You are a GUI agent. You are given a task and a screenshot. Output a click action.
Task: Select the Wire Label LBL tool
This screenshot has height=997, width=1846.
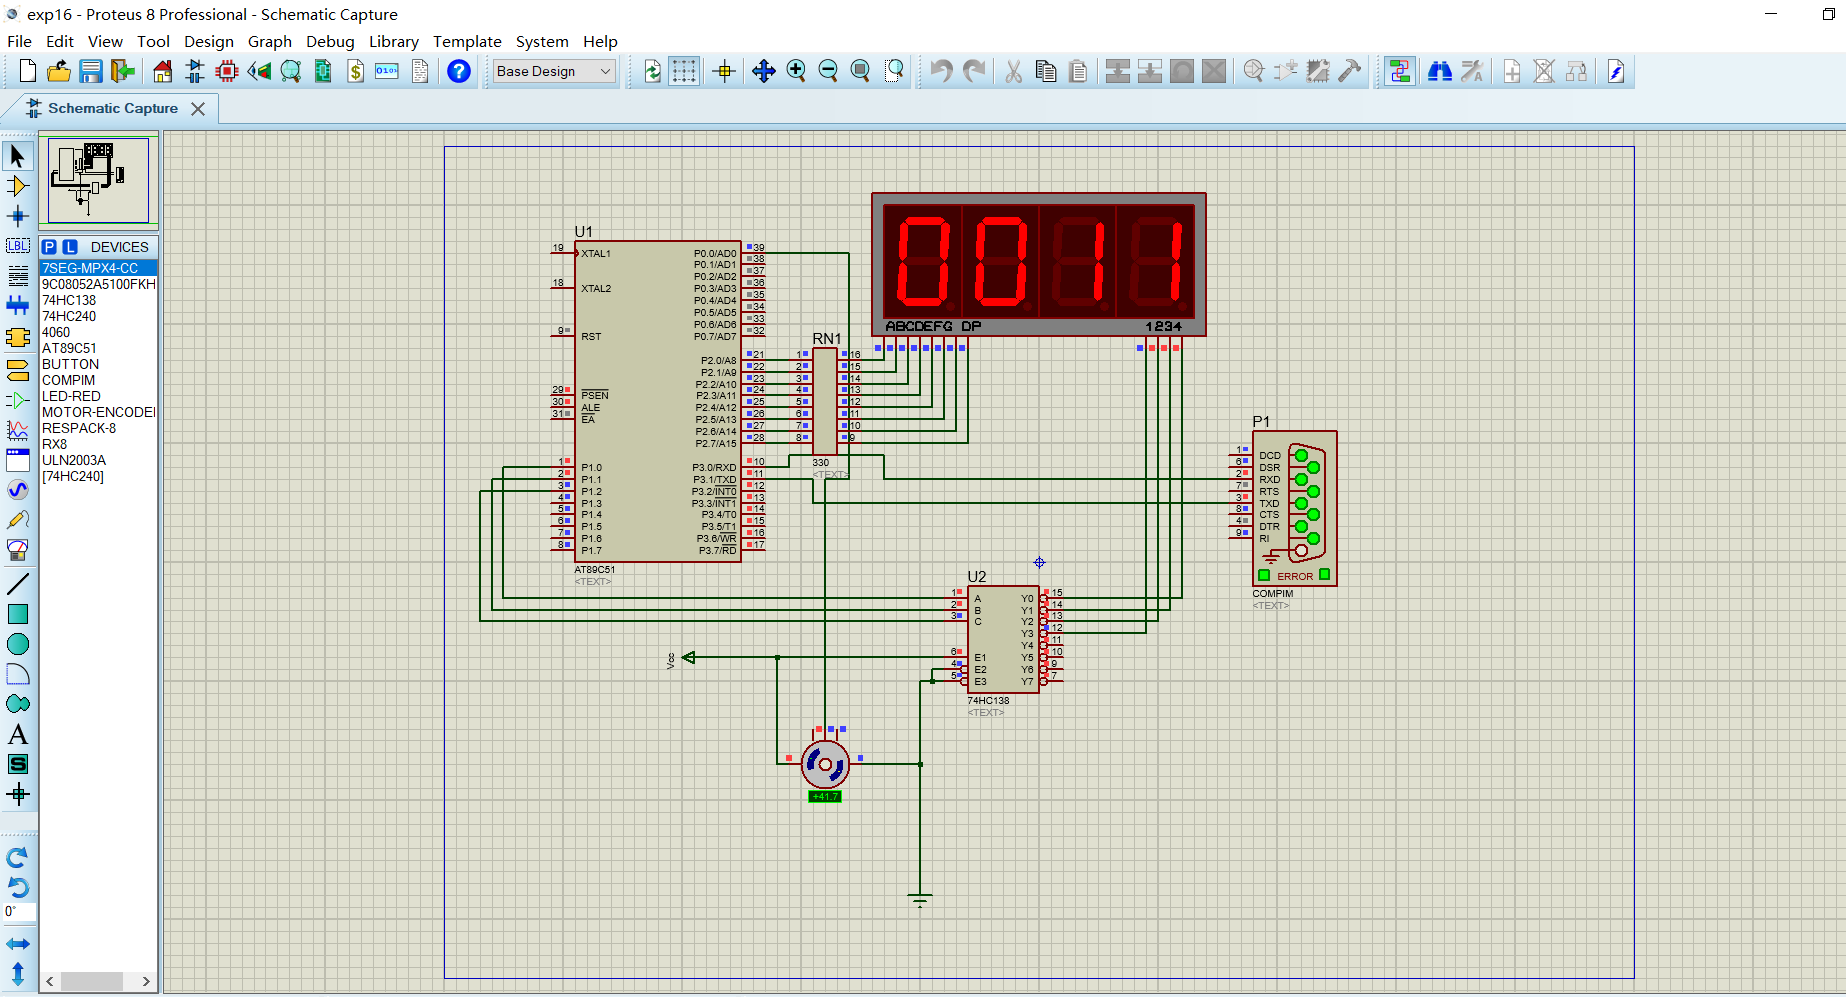point(18,246)
